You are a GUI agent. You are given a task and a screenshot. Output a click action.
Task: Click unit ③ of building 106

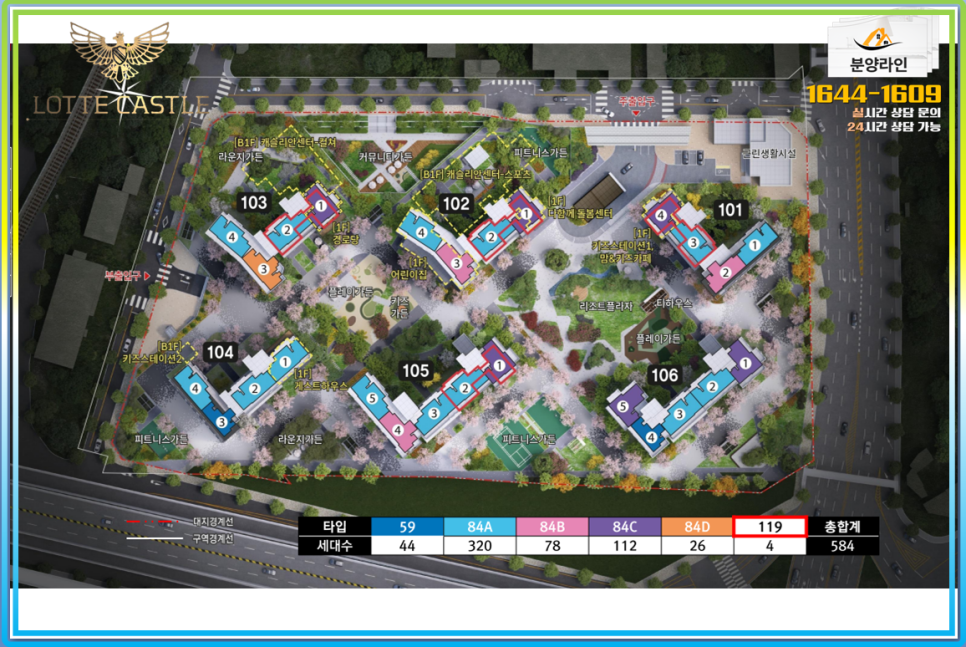tap(680, 414)
